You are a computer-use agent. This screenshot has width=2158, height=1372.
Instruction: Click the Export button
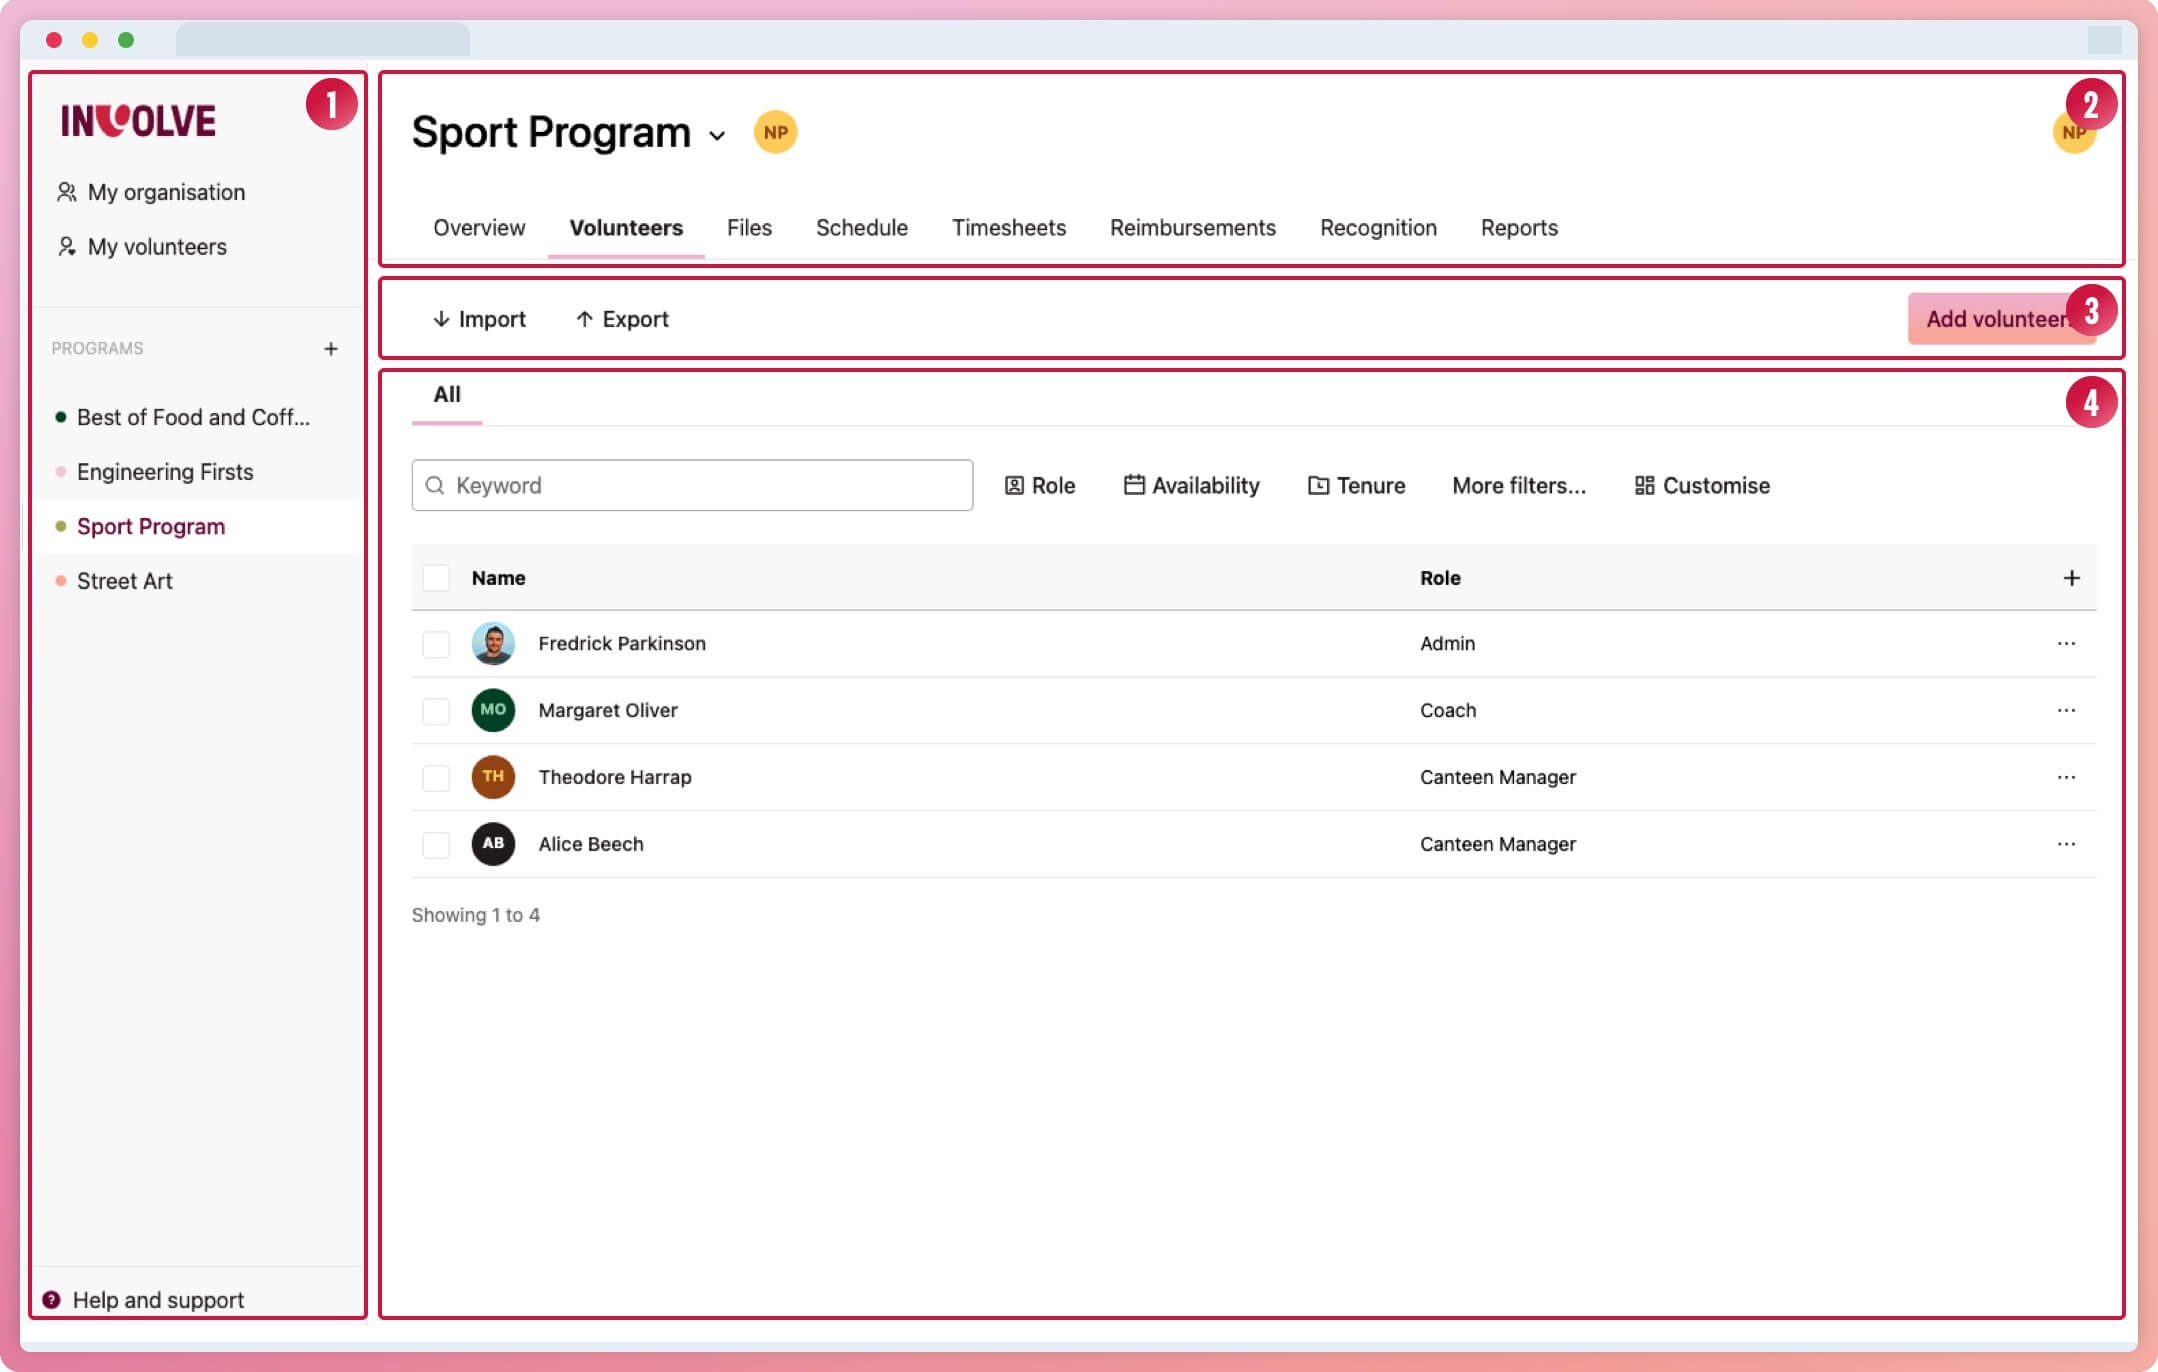pos(622,319)
